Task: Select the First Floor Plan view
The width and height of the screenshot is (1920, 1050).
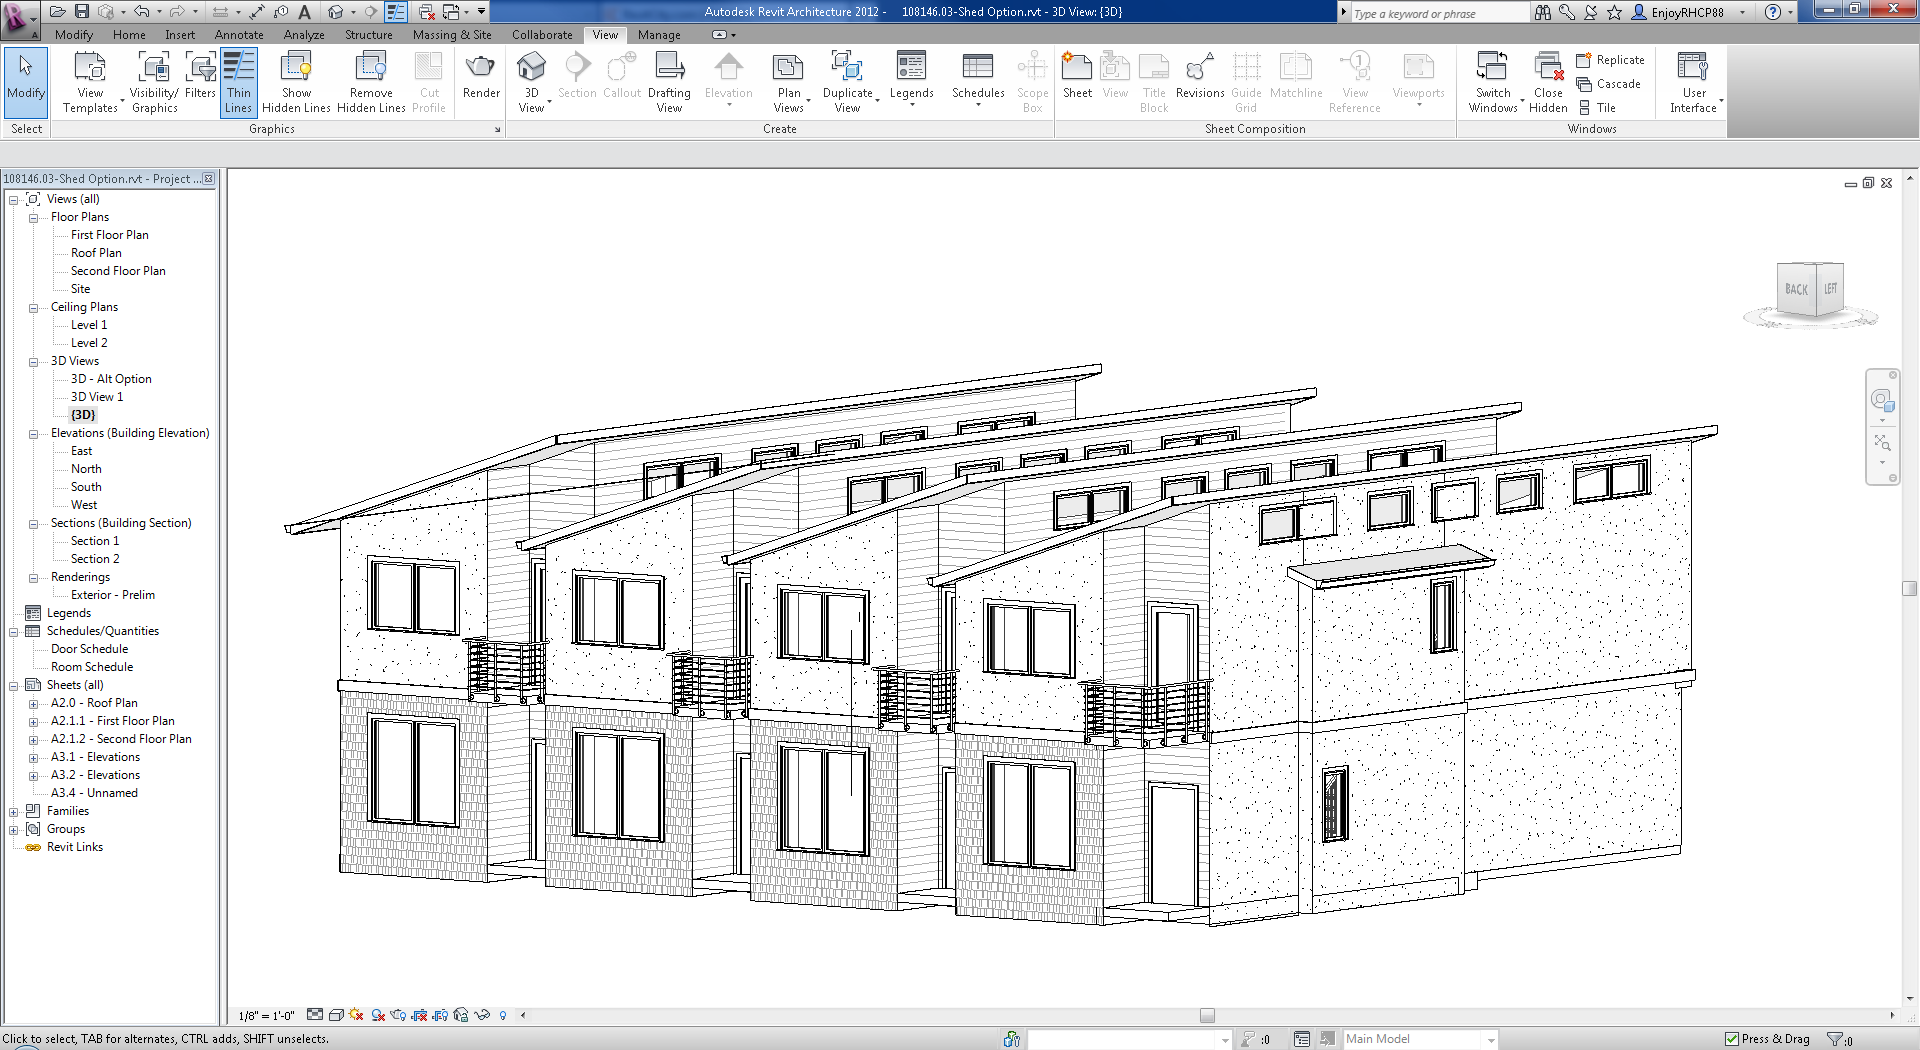Action: [109, 235]
